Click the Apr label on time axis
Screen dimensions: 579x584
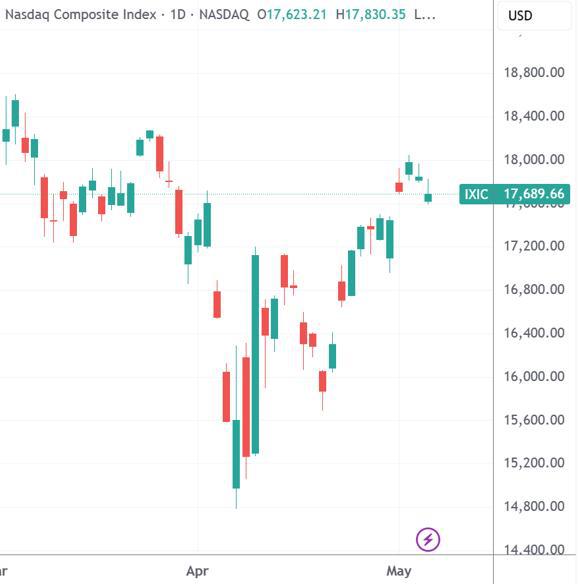(197, 571)
